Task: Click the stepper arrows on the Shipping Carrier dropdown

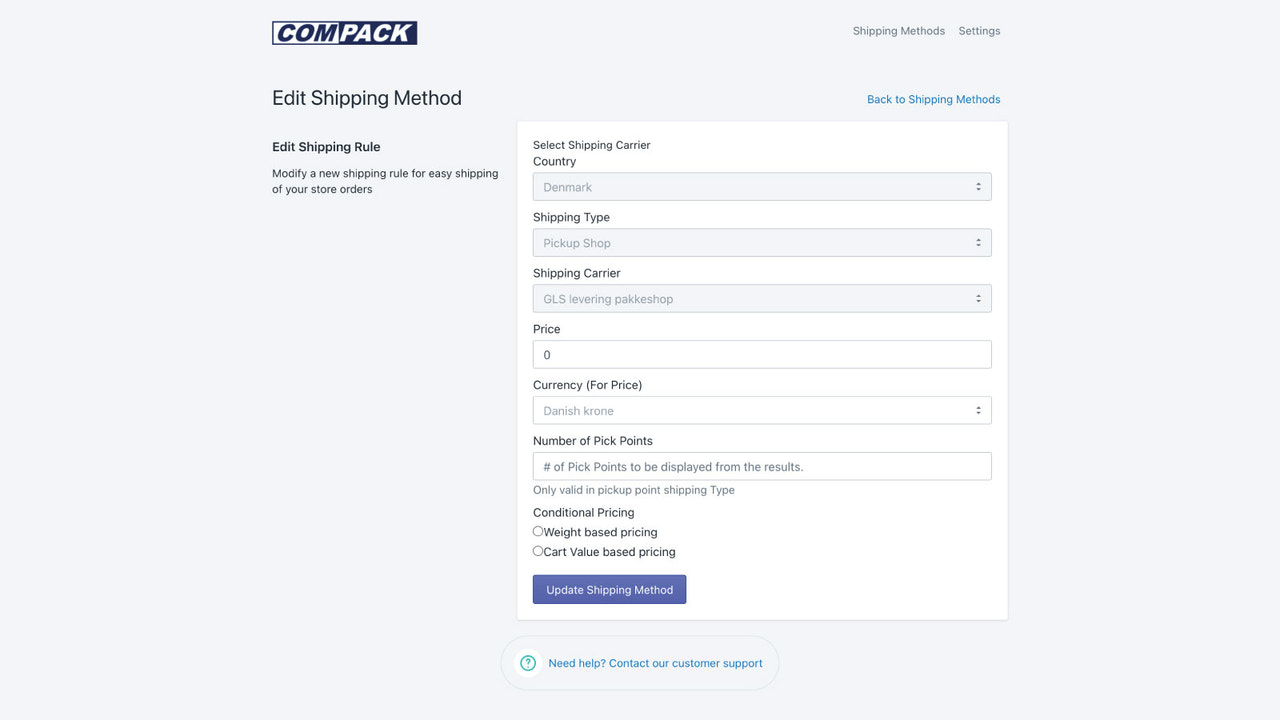Action: point(980,298)
